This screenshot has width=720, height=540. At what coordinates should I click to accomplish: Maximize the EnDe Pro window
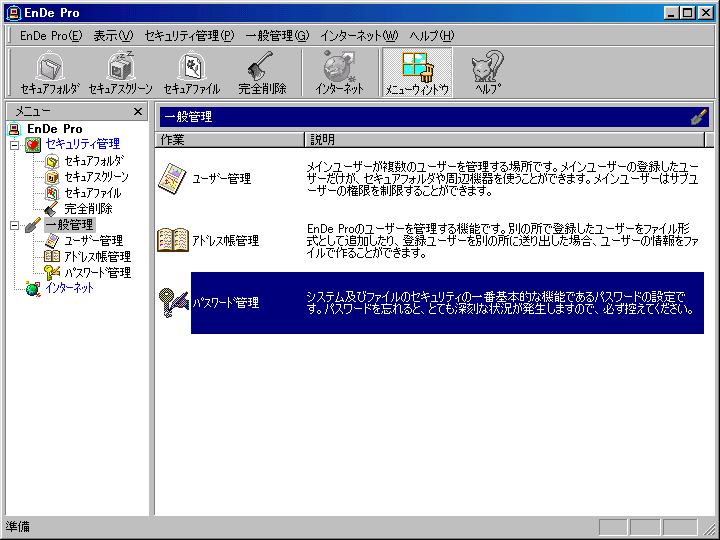688,13
